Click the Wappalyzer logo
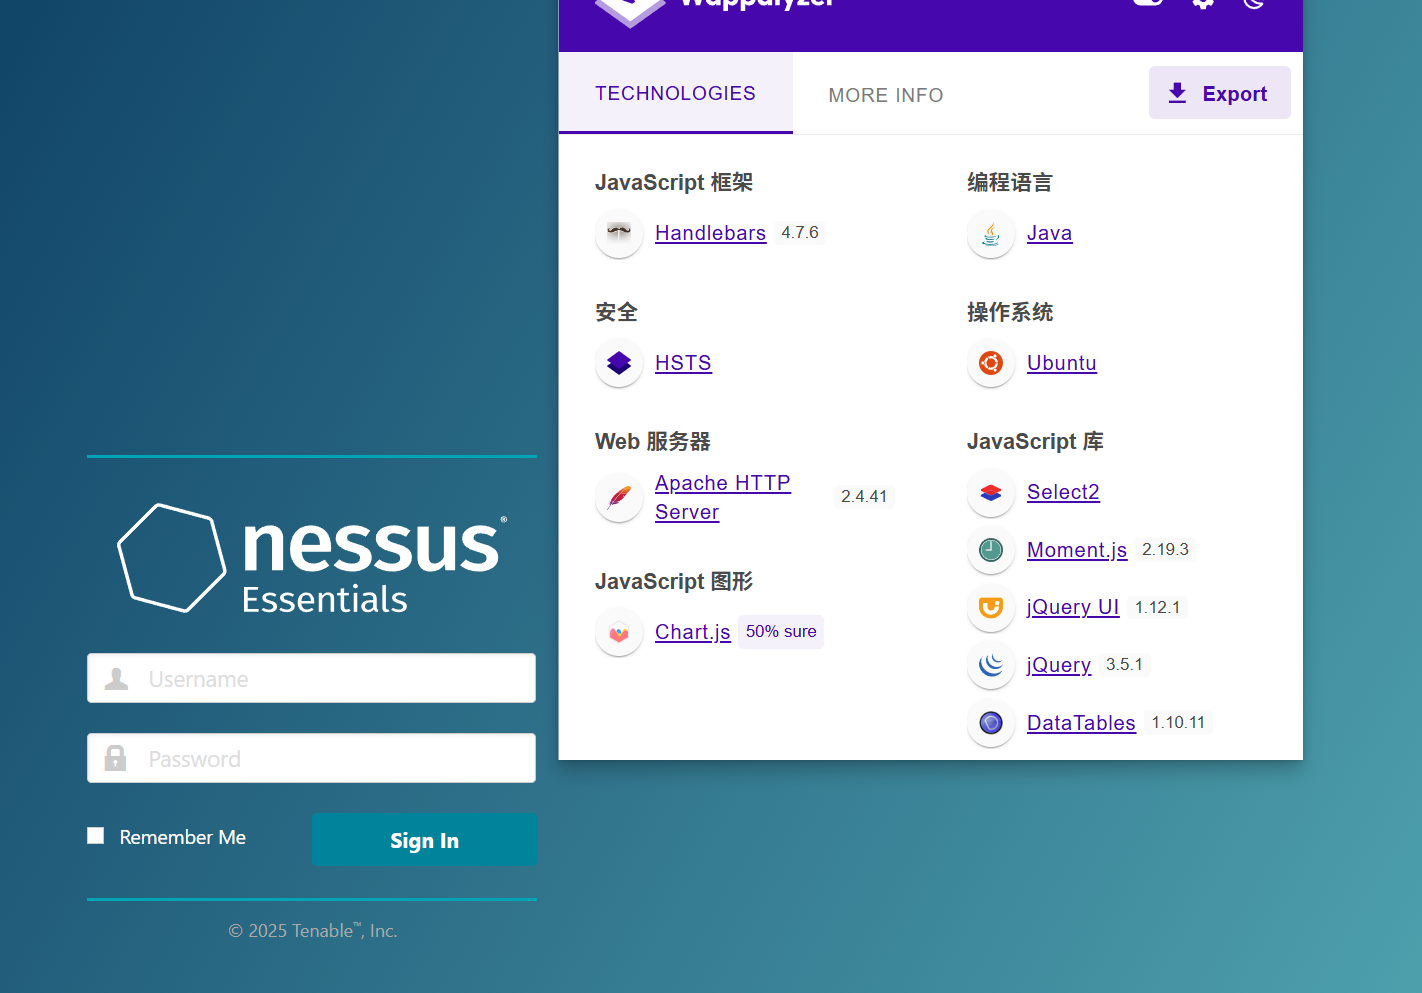The image size is (1422, 993). (x=630, y=10)
